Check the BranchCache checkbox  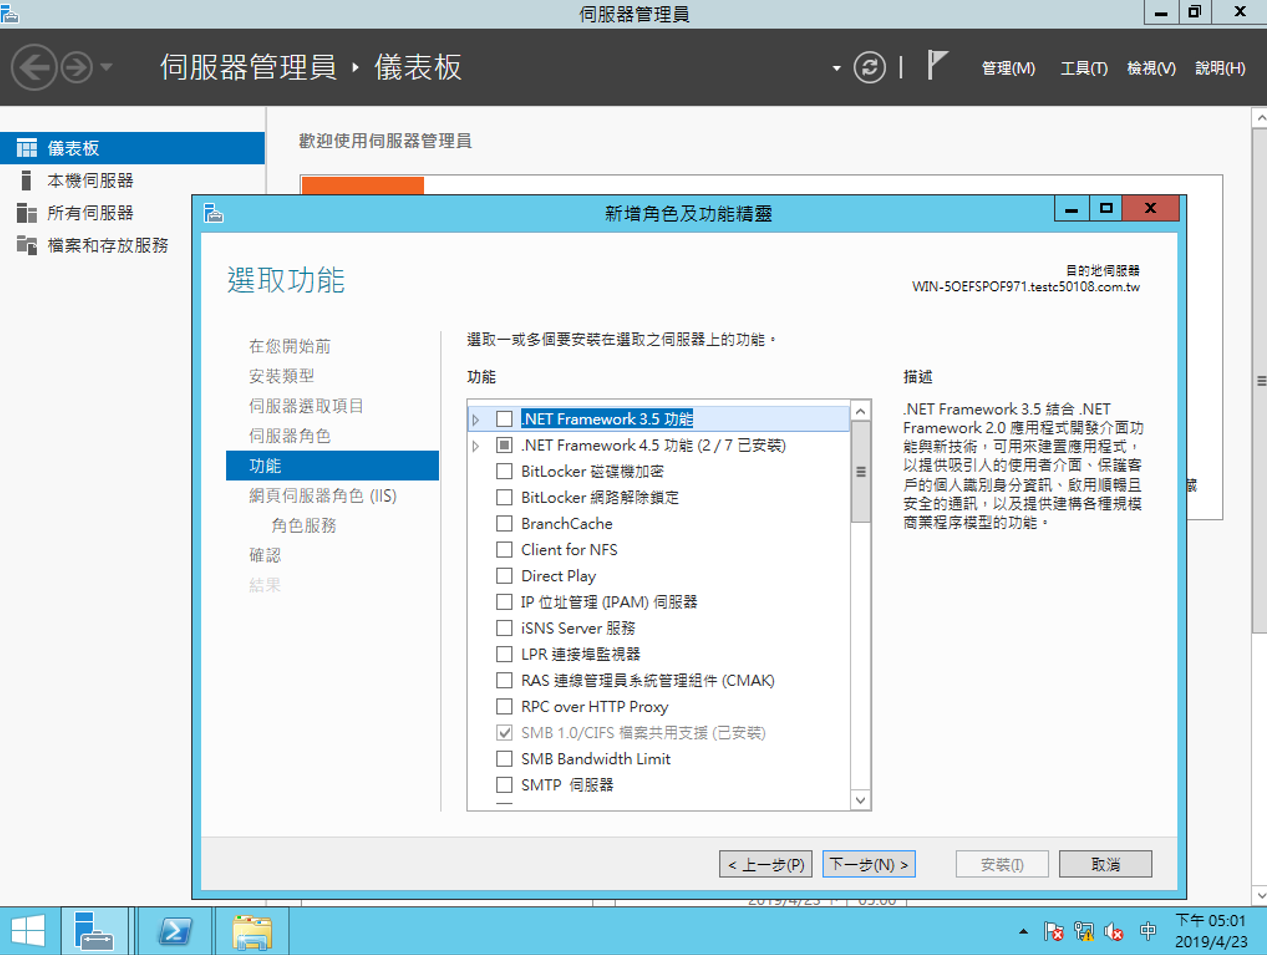(505, 523)
